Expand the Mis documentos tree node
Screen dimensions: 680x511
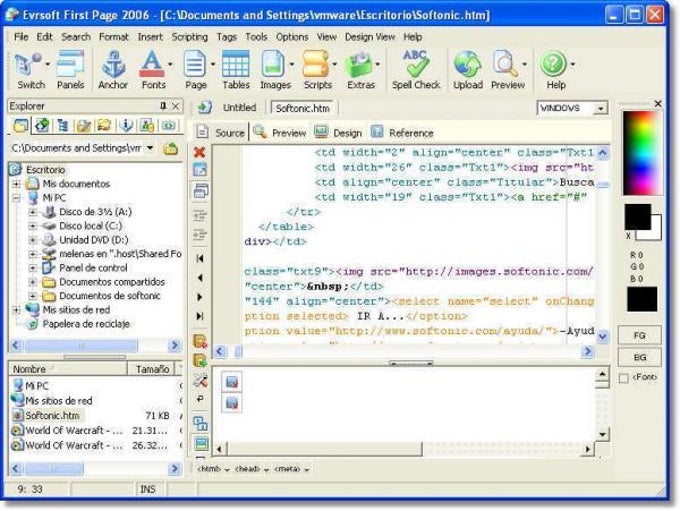(x=17, y=184)
